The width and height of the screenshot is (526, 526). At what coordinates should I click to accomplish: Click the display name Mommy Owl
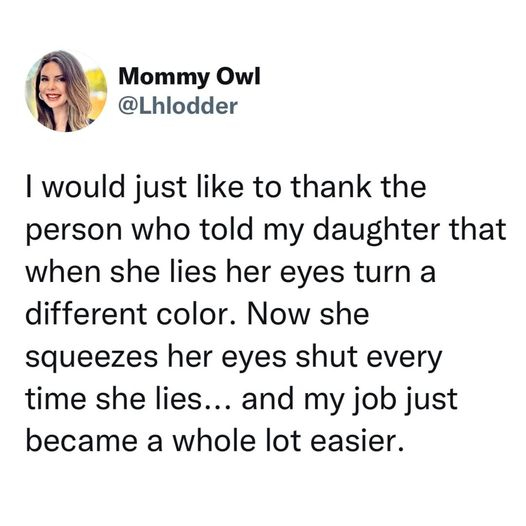189,77
